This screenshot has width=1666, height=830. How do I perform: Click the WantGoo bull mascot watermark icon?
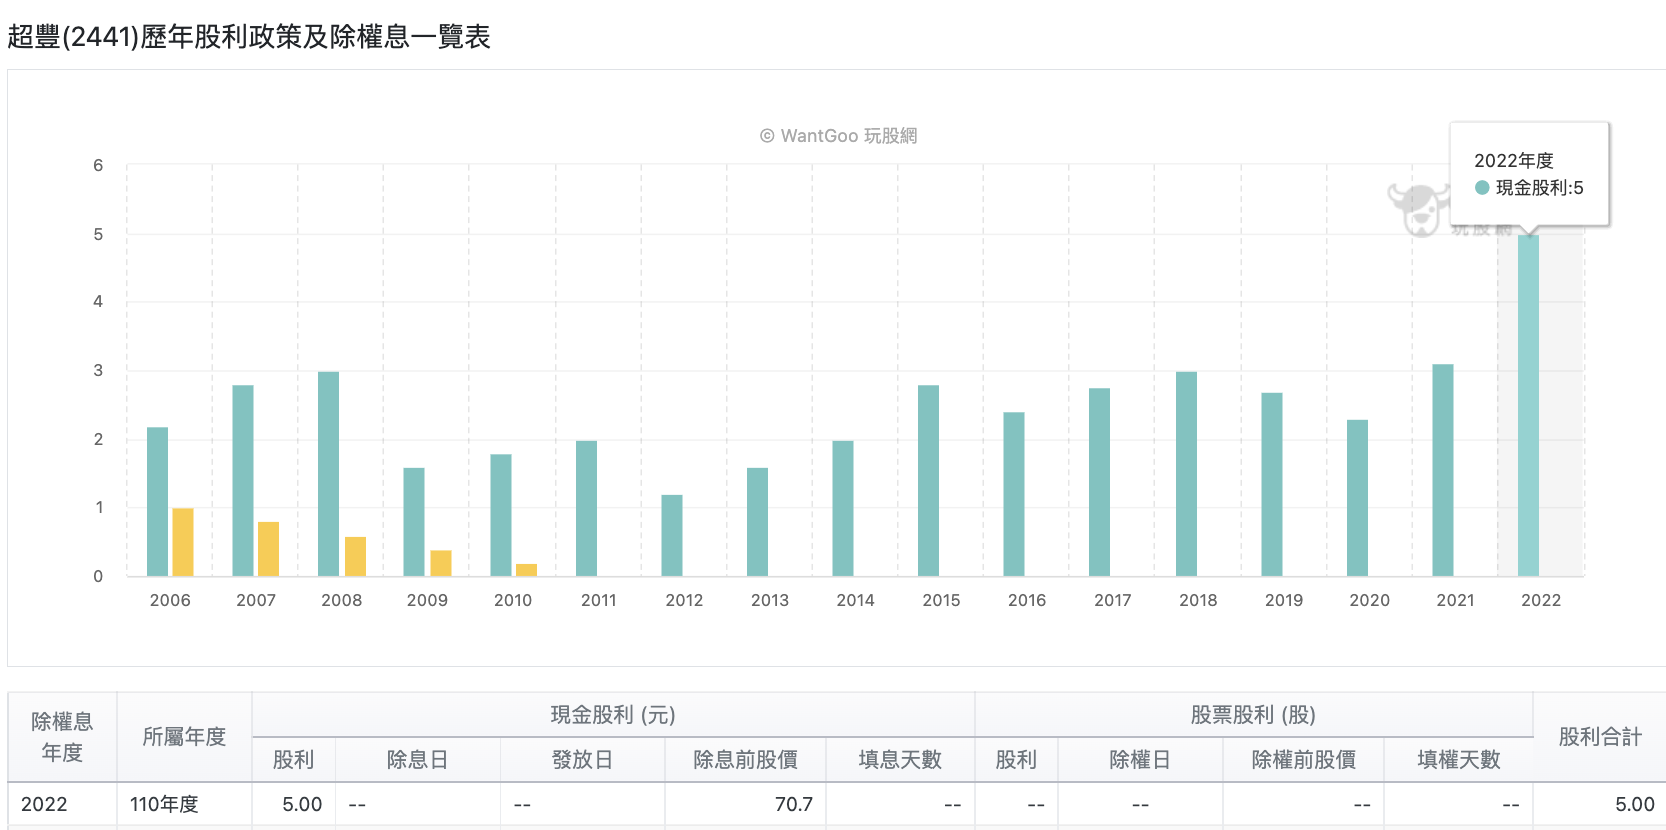point(1418,209)
